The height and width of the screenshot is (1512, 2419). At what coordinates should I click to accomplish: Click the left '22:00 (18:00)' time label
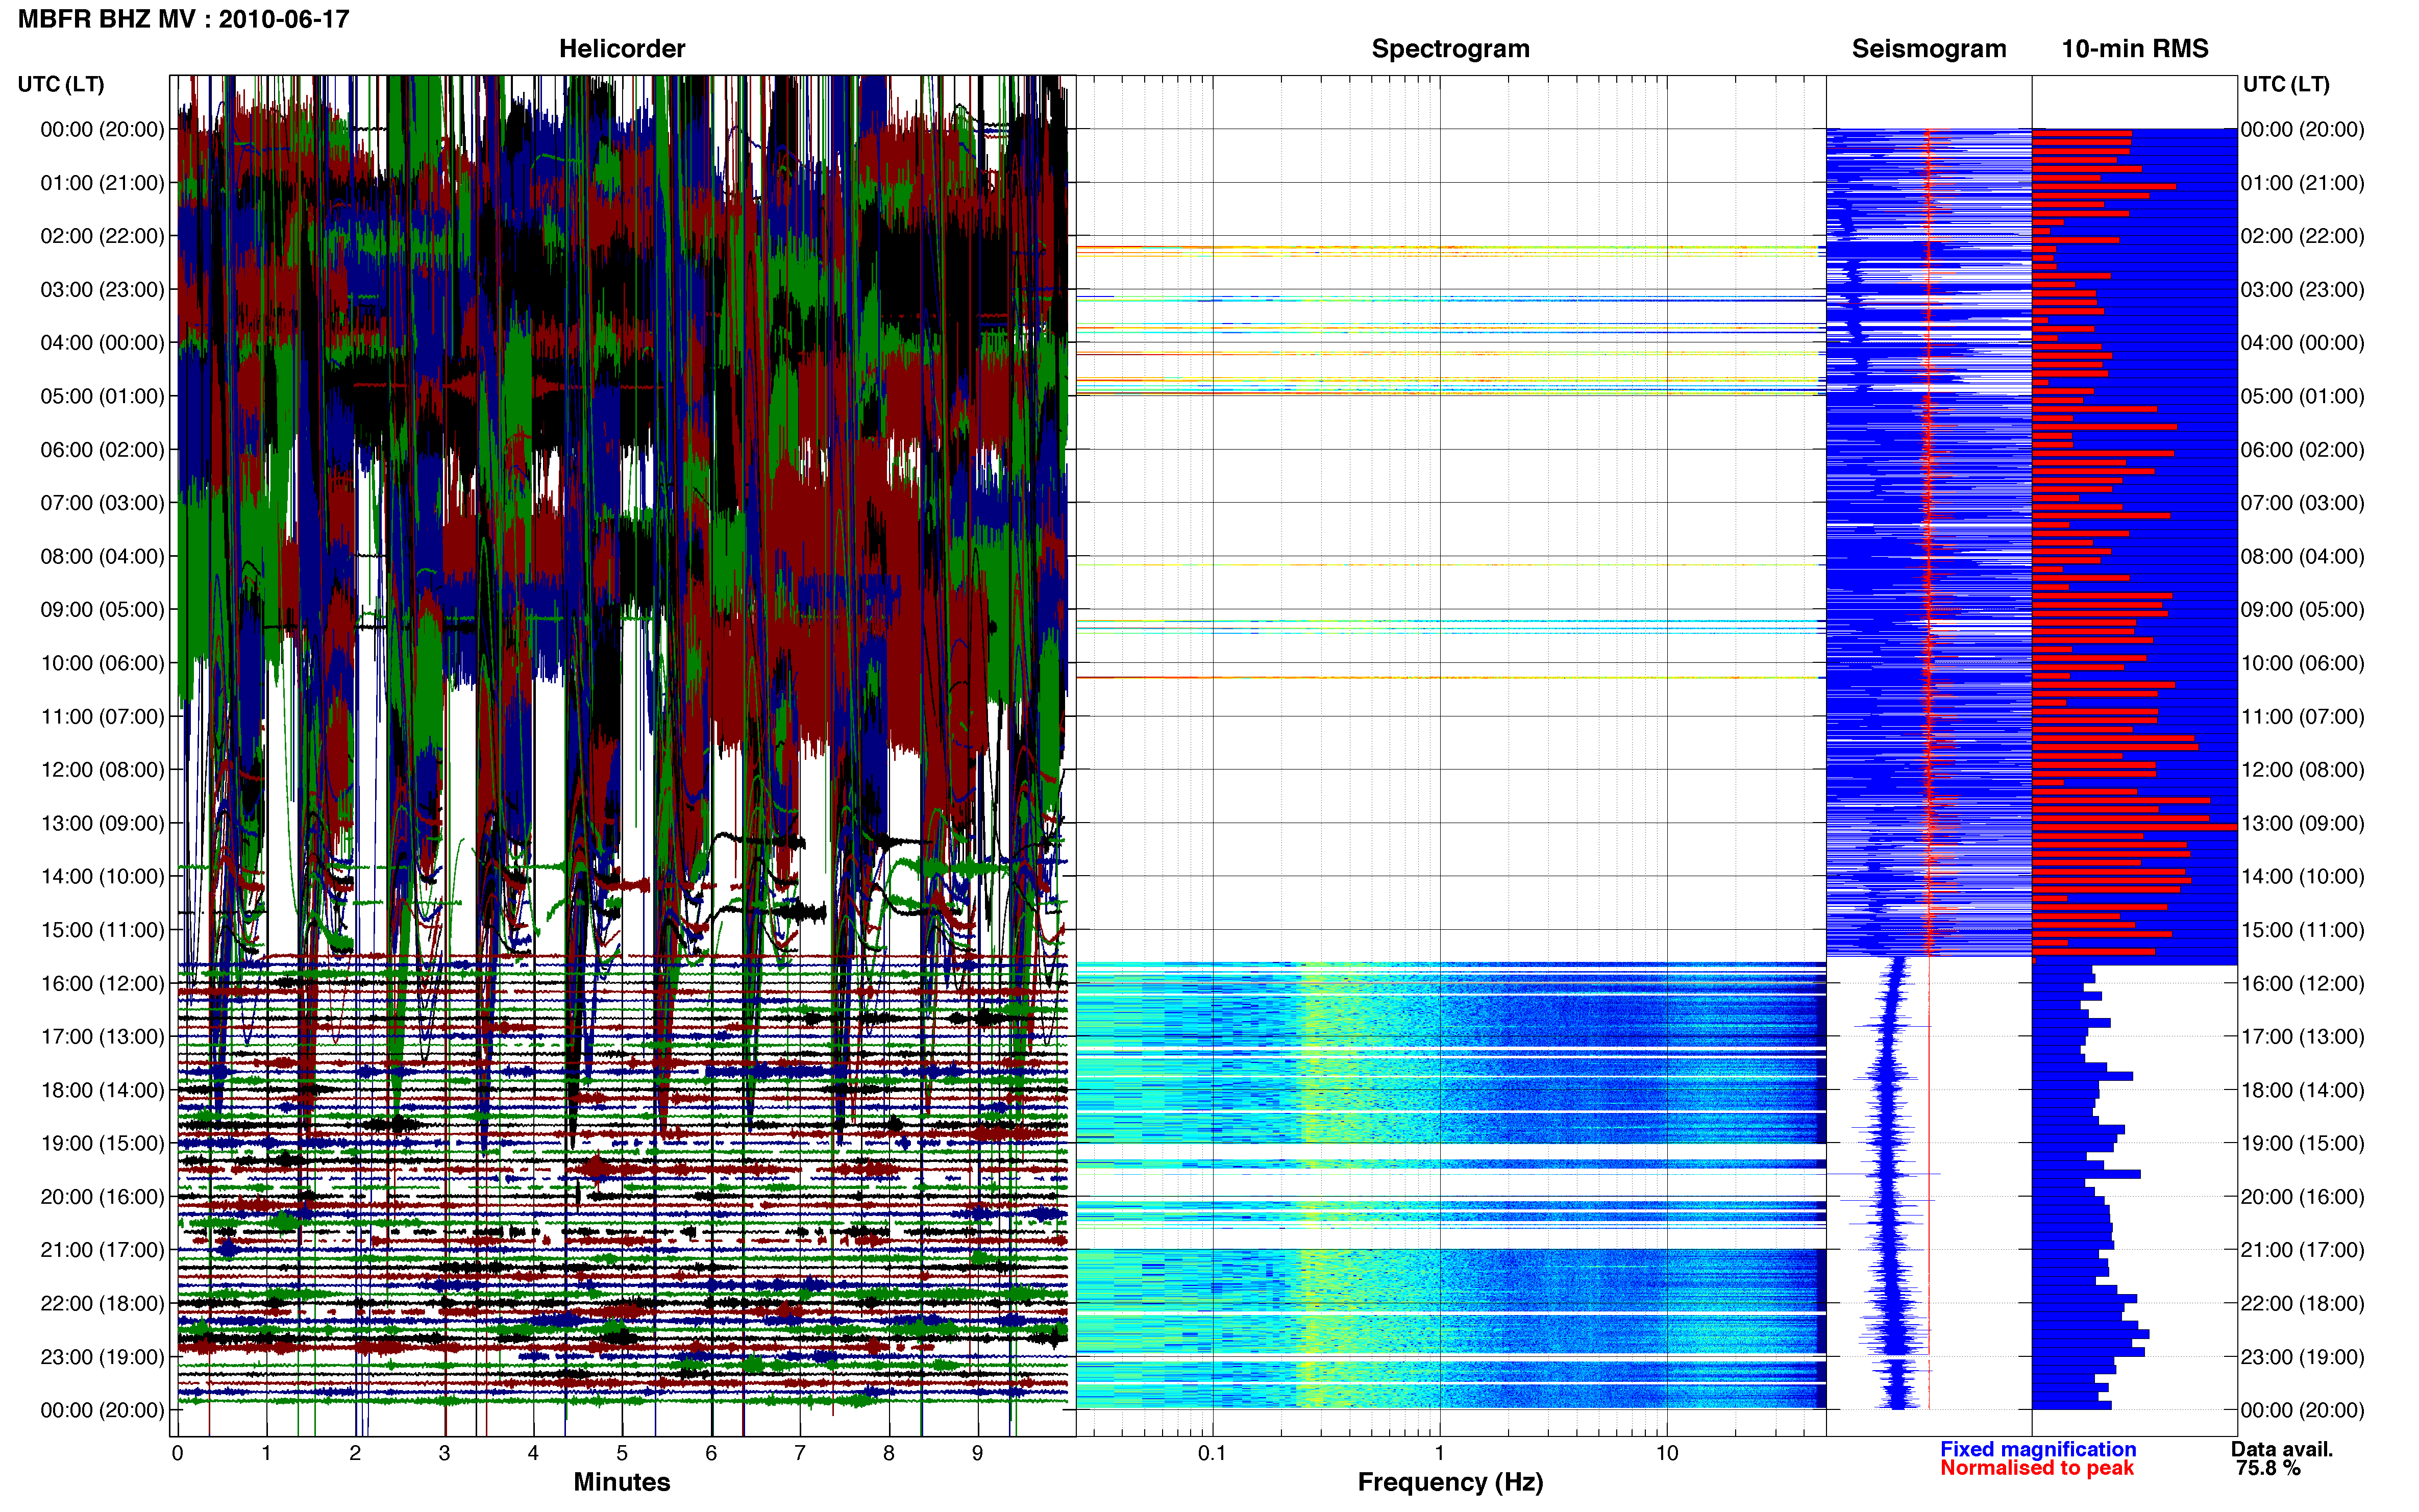[x=102, y=1303]
